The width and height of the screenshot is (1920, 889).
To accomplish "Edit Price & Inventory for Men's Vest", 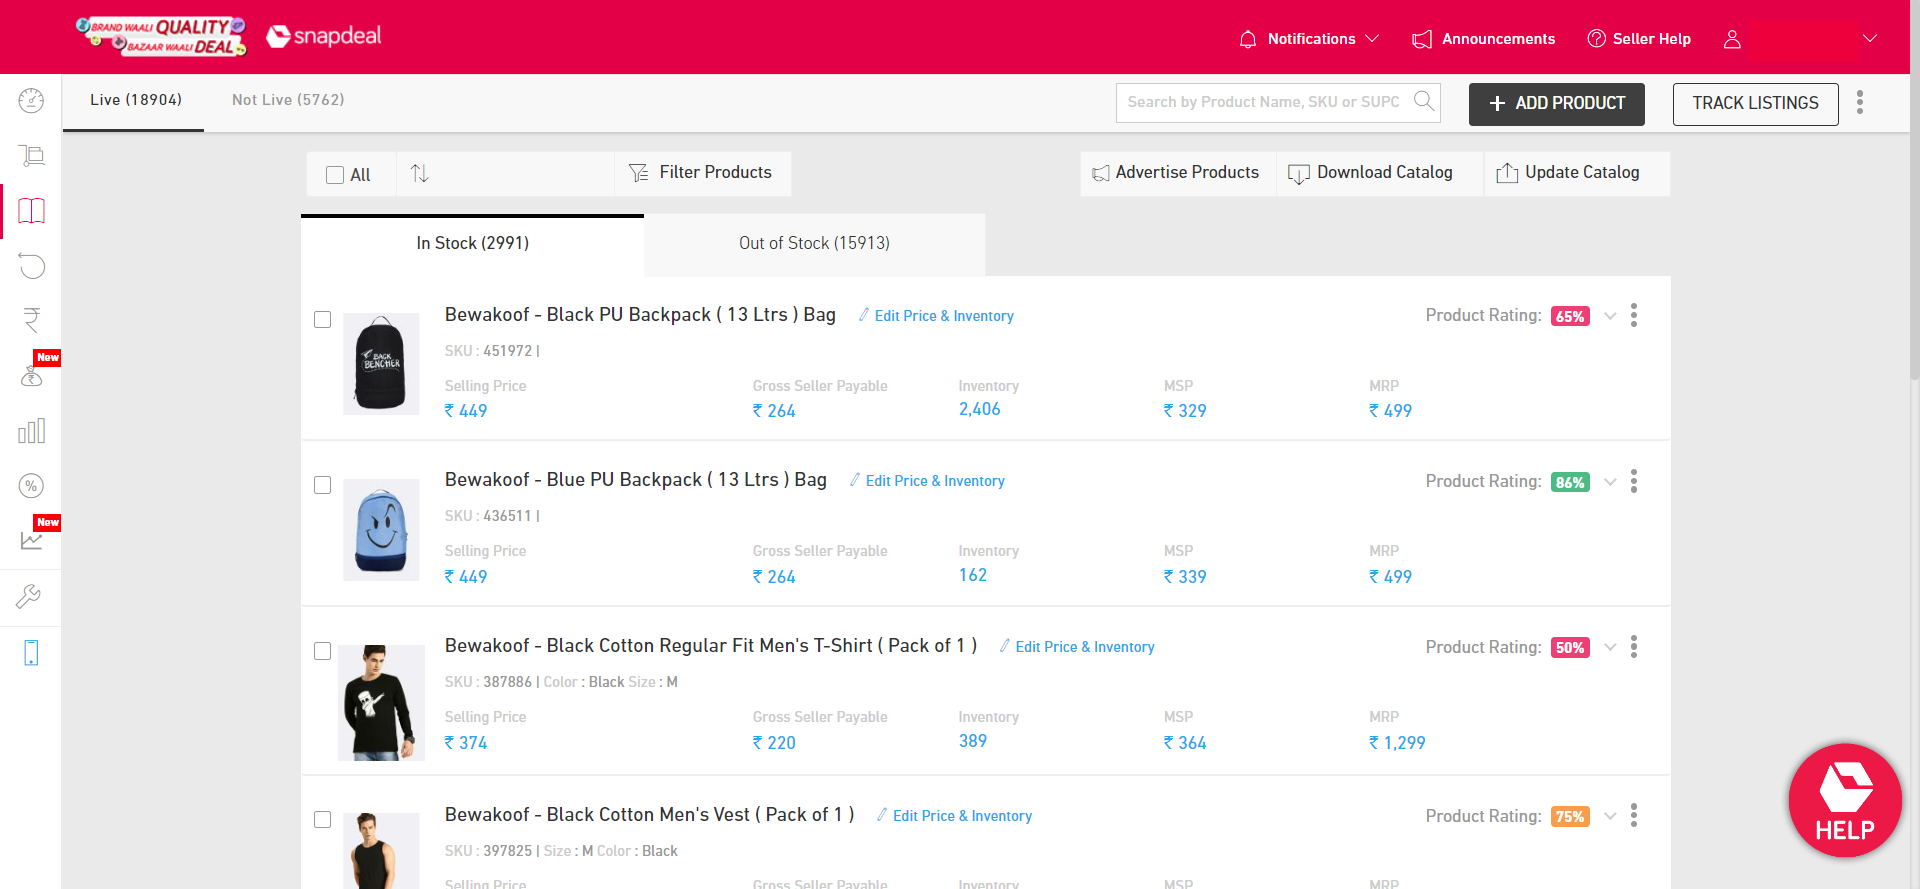I will 954,816.
